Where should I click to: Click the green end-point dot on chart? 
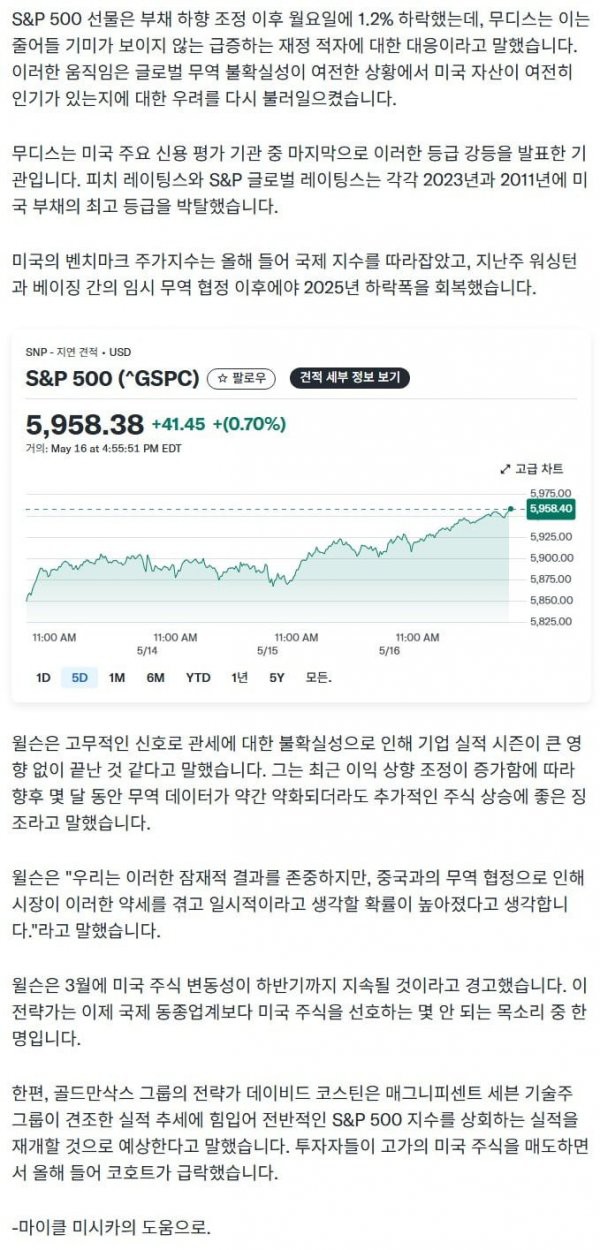coord(511,509)
